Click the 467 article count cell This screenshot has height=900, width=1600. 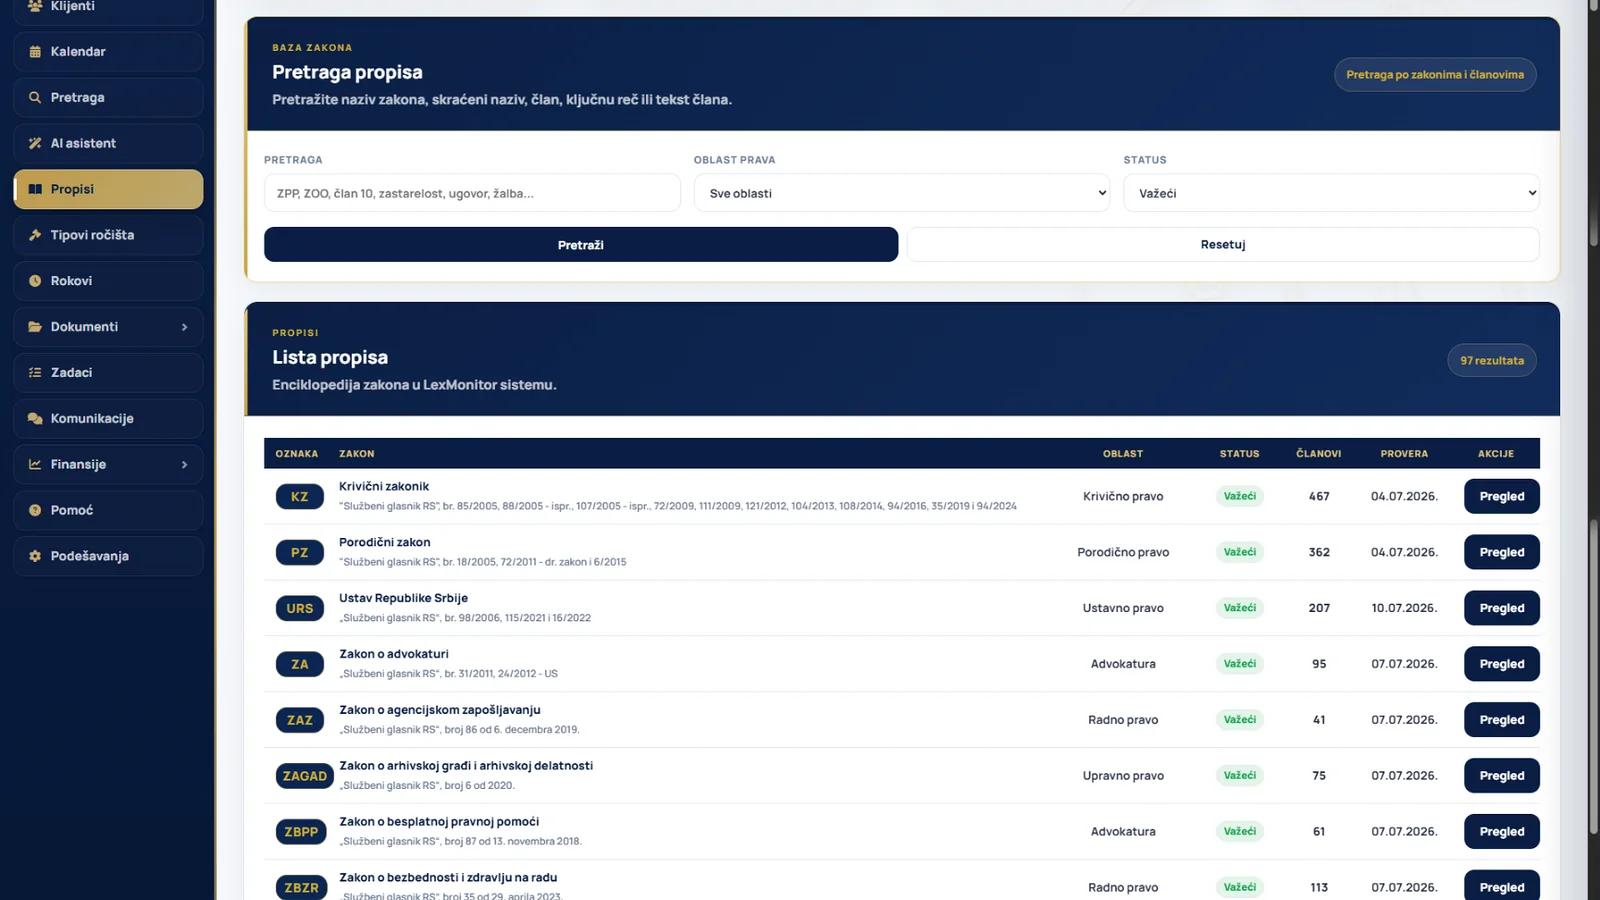[x=1319, y=497]
